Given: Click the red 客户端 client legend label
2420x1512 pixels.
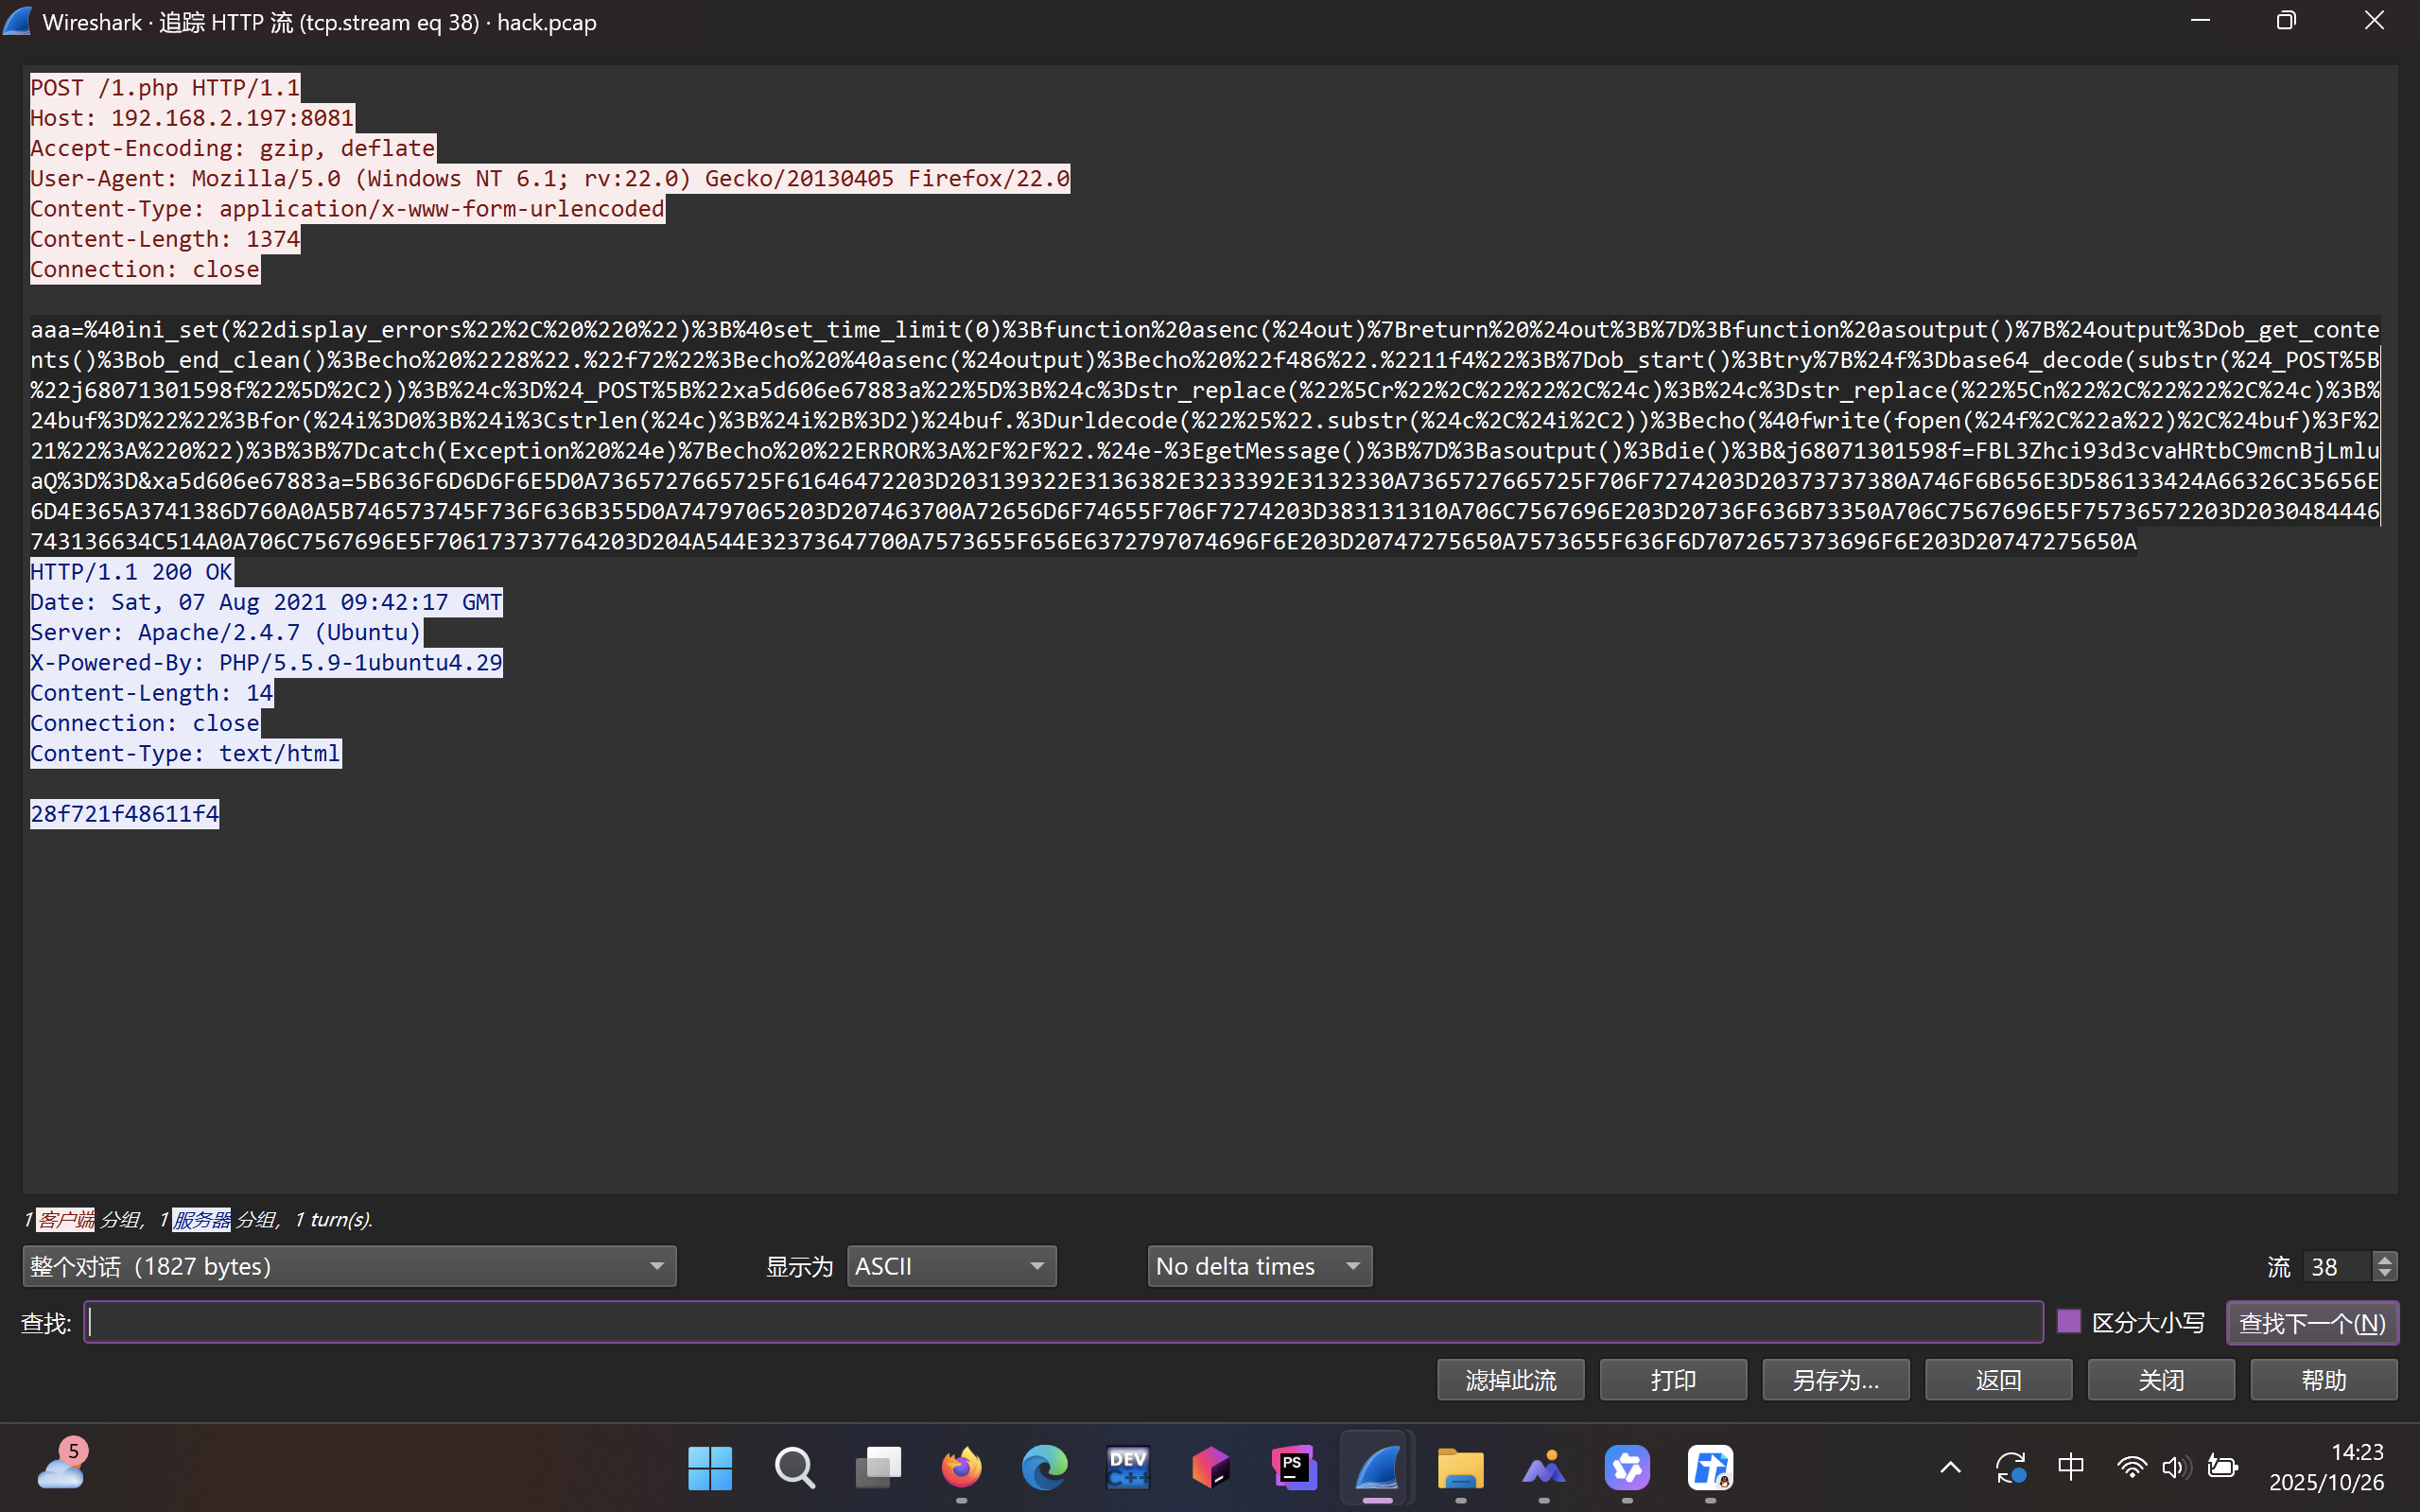Looking at the screenshot, I should pyautogui.click(x=66, y=1219).
